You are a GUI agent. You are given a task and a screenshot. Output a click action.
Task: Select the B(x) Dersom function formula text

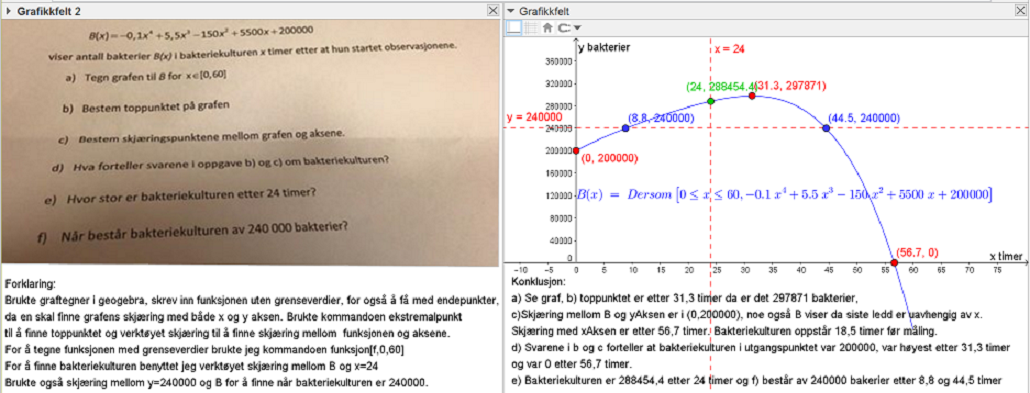(784, 195)
